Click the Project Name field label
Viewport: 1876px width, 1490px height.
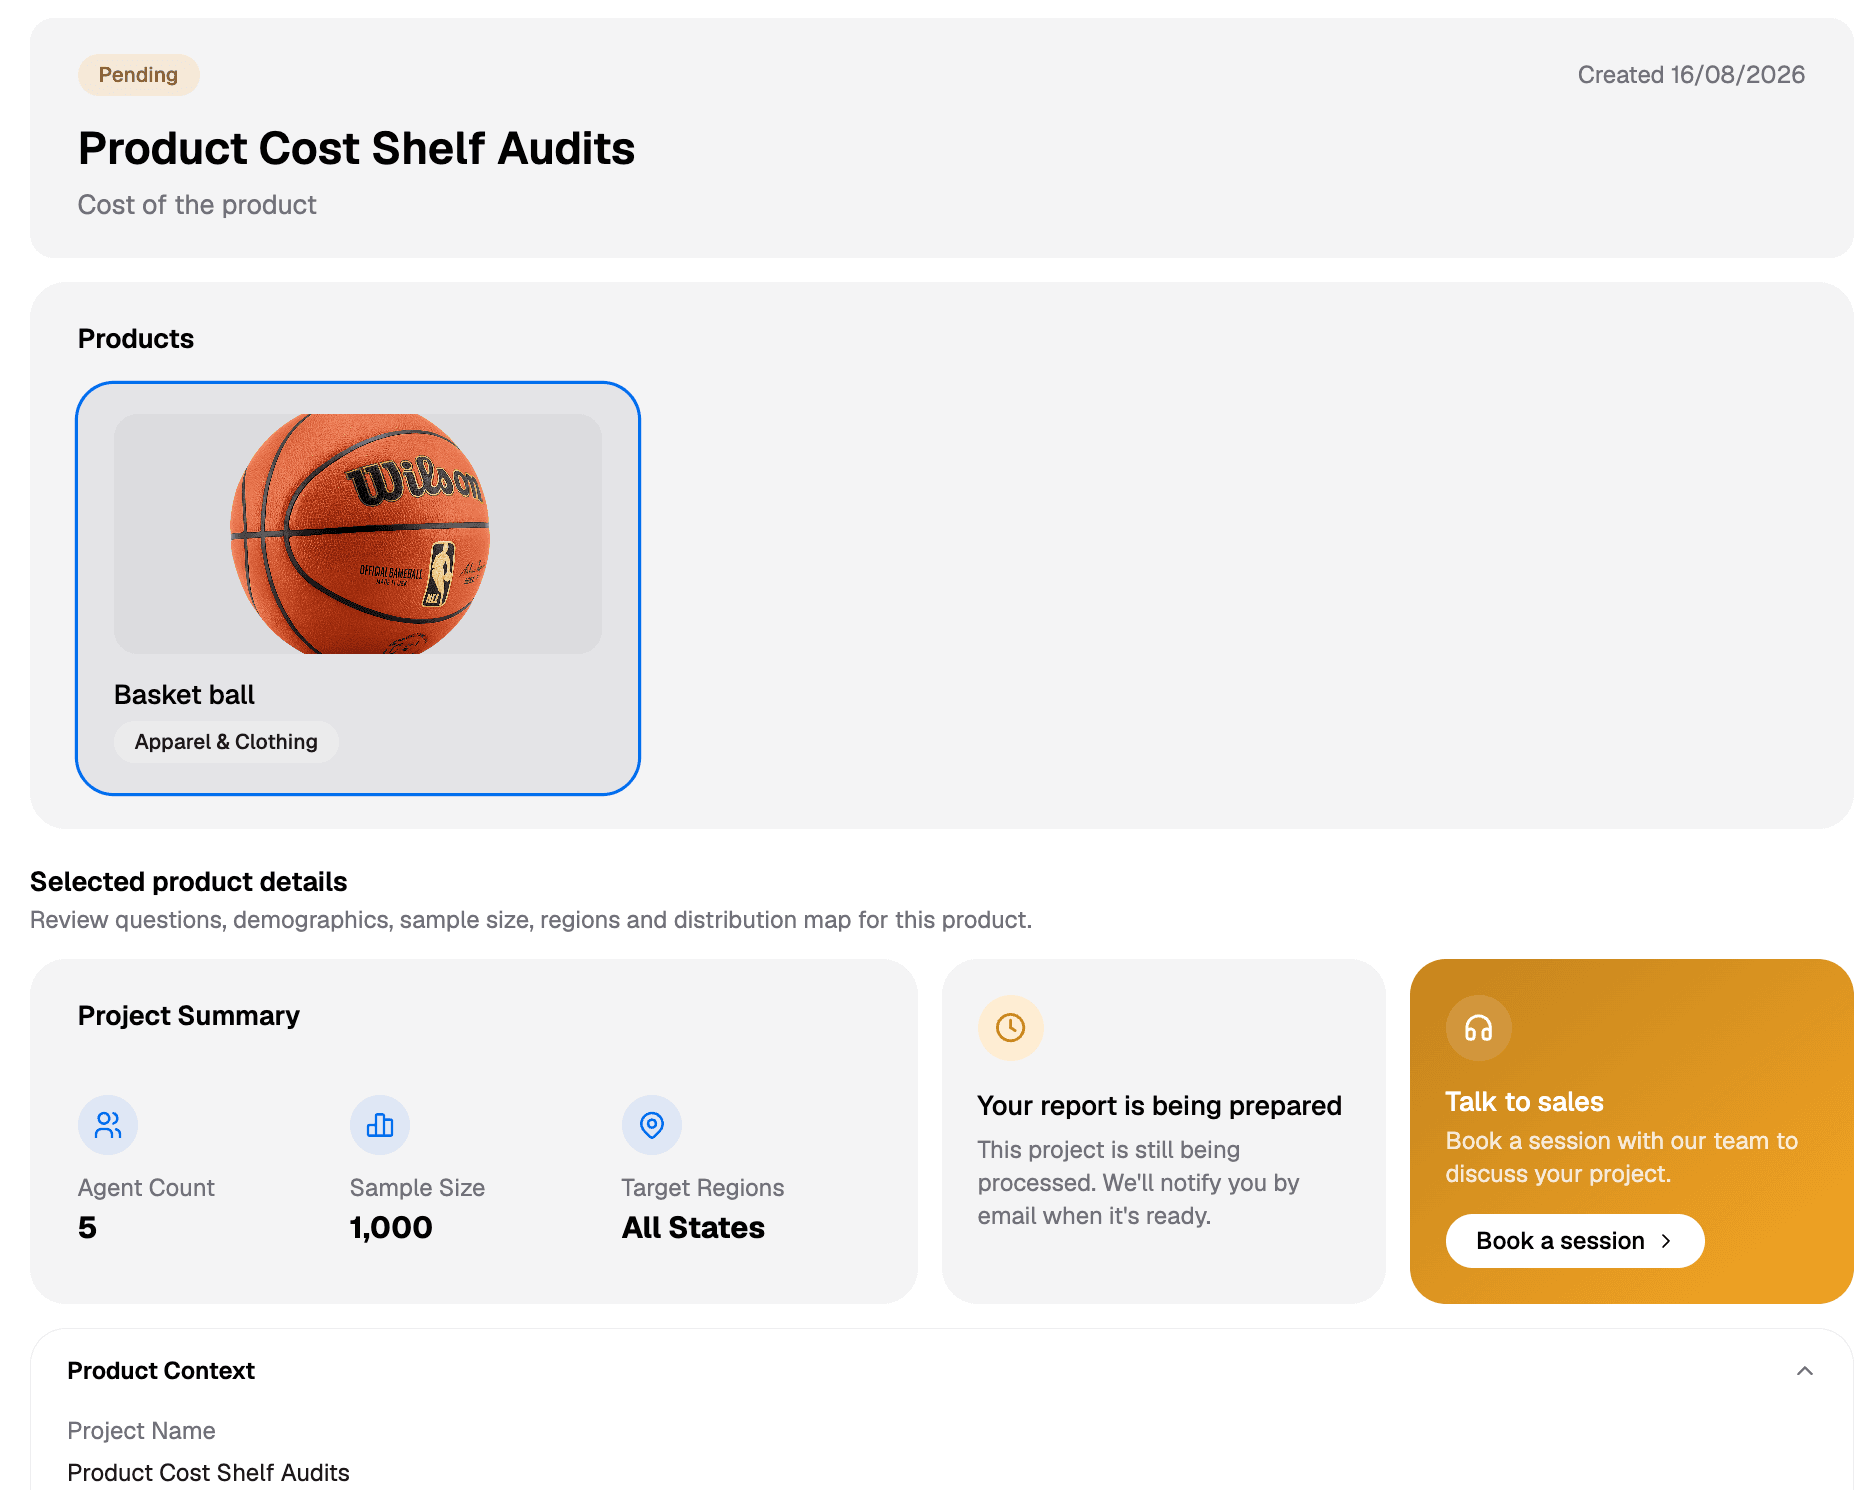(141, 1431)
